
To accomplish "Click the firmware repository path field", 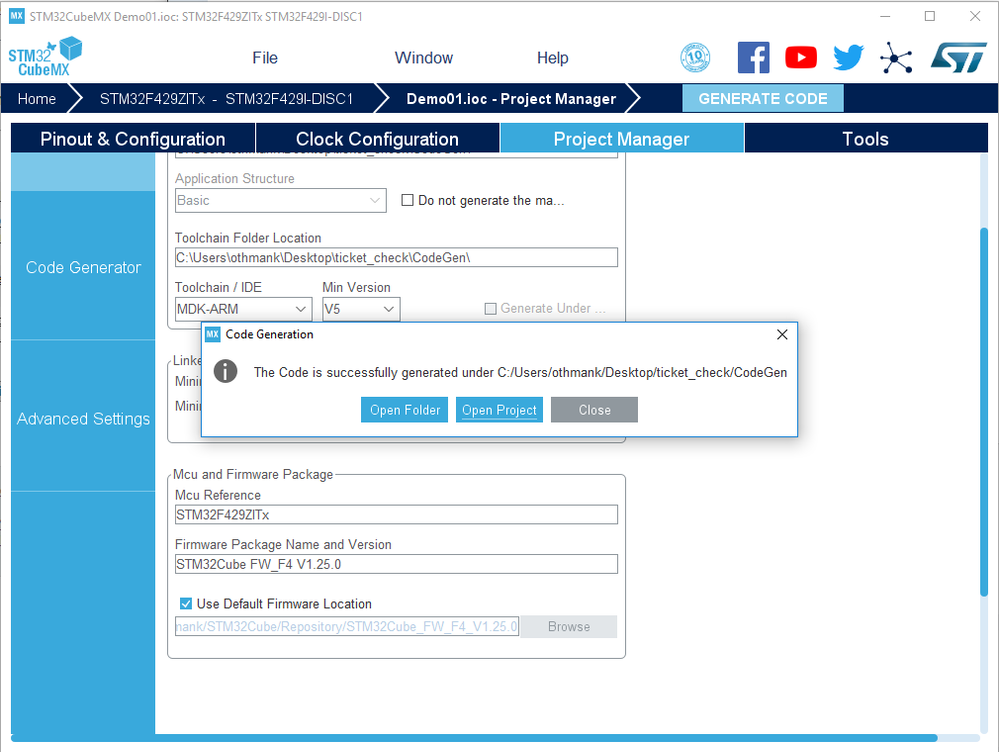I will point(347,626).
